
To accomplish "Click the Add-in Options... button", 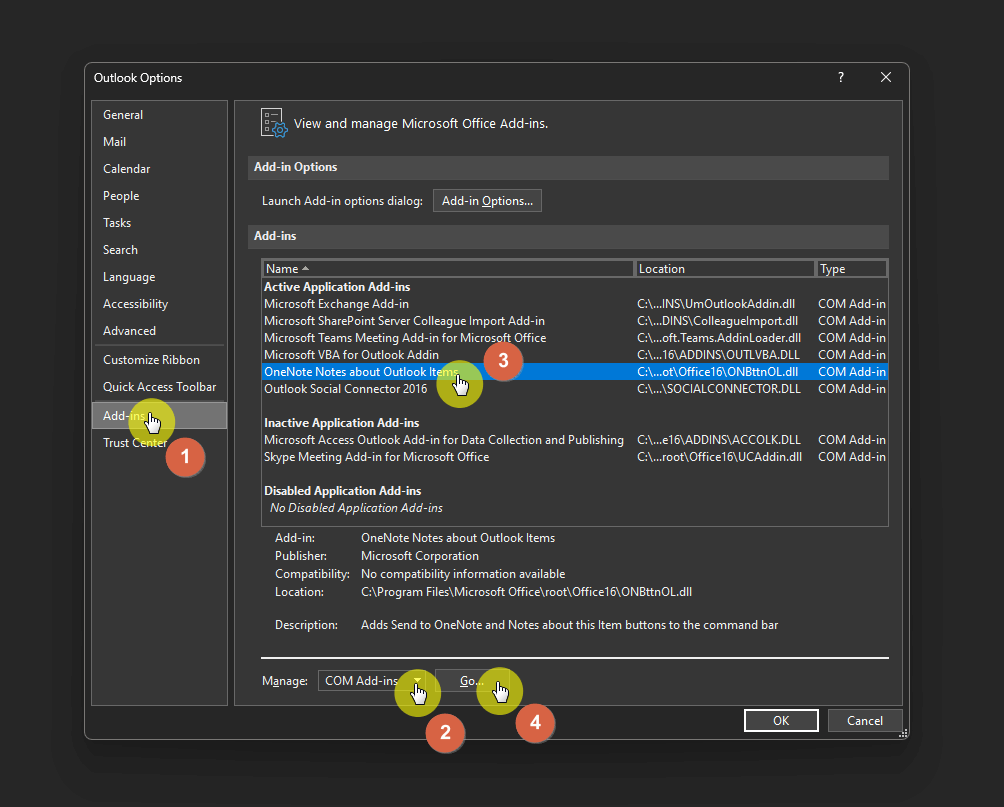I will pyautogui.click(x=487, y=200).
